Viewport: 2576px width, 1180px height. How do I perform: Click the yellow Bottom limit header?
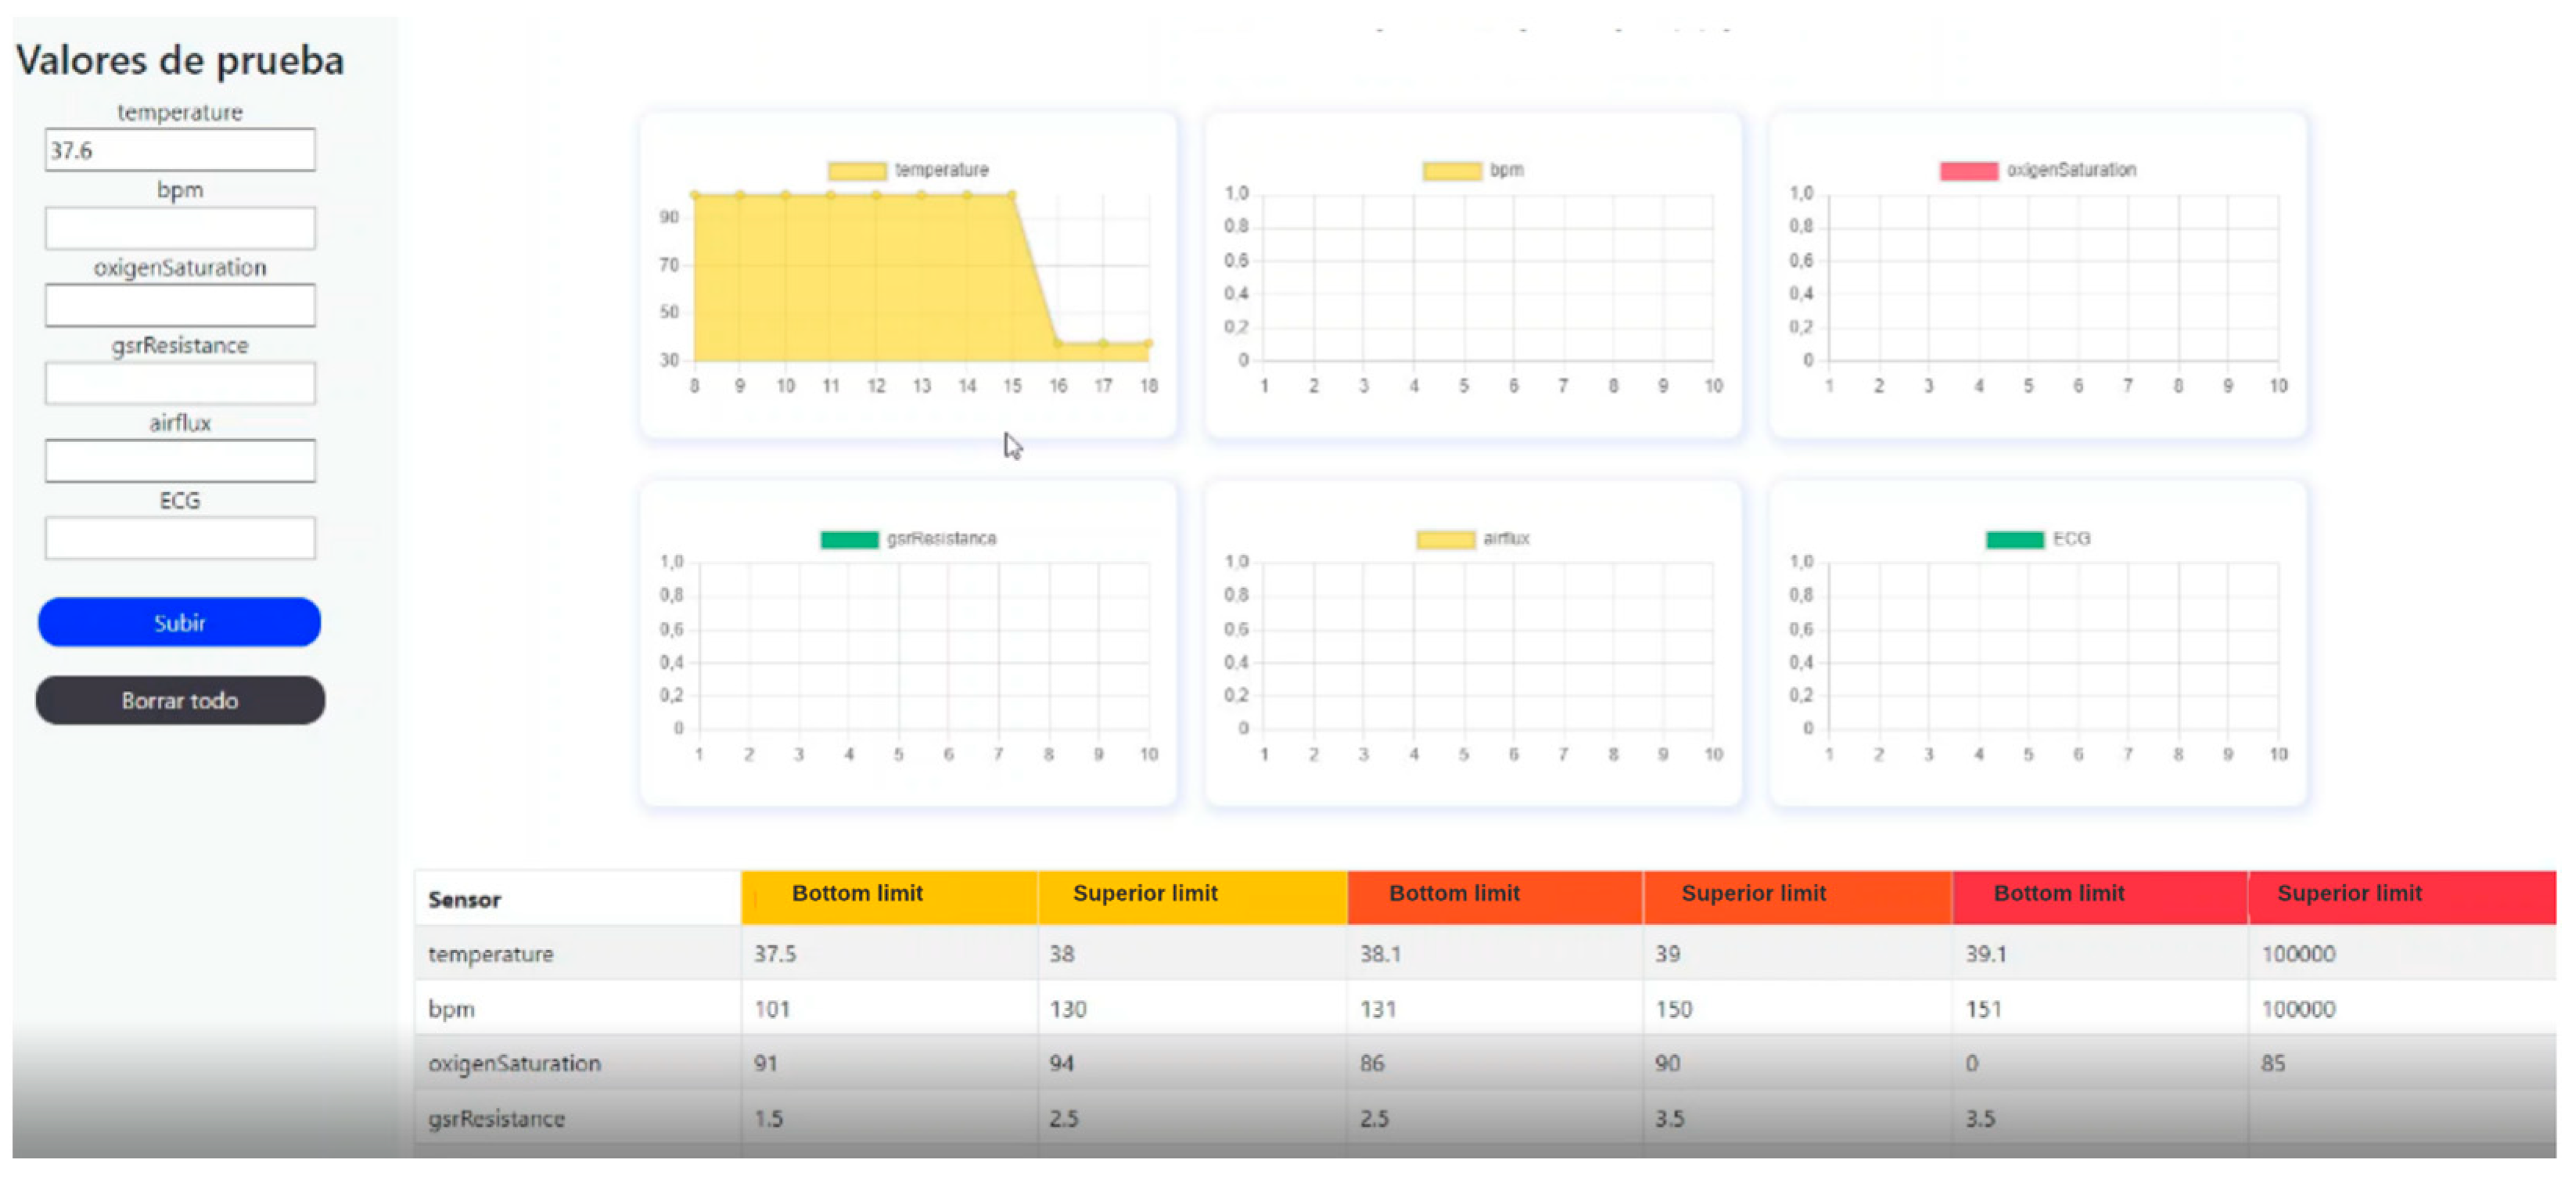point(857,893)
